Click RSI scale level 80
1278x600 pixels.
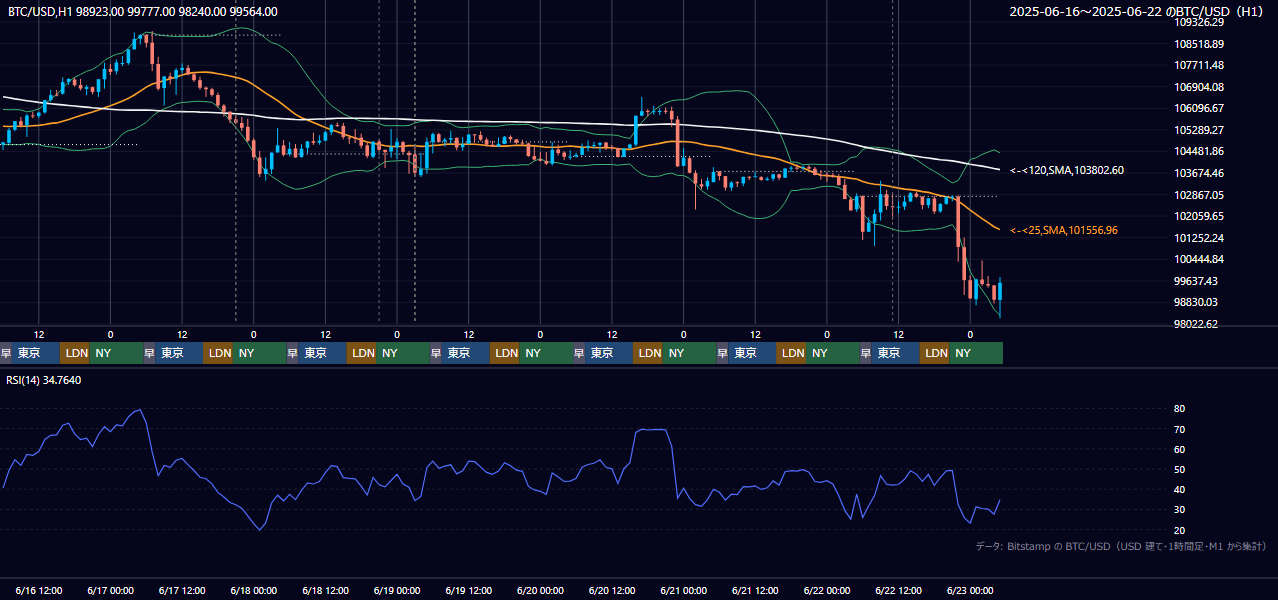pyautogui.click(x=1180, y=409)
